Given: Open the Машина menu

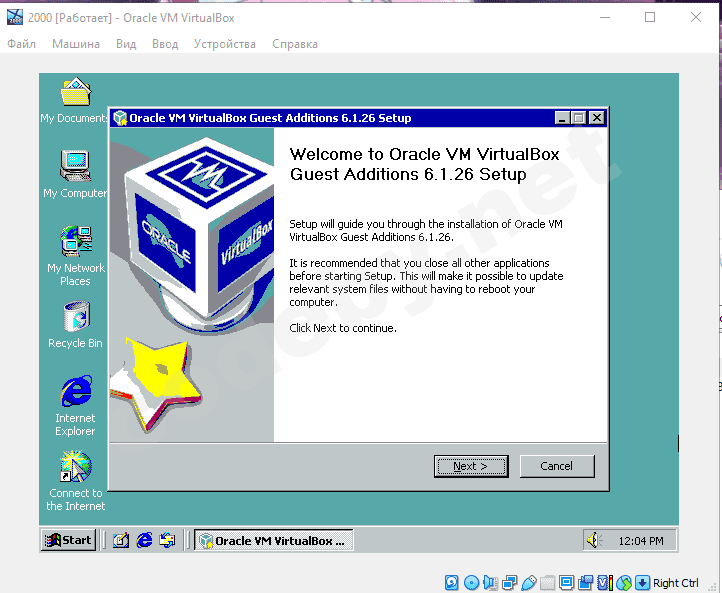Looking at the screenshot, I should click(x=76, y=44).
